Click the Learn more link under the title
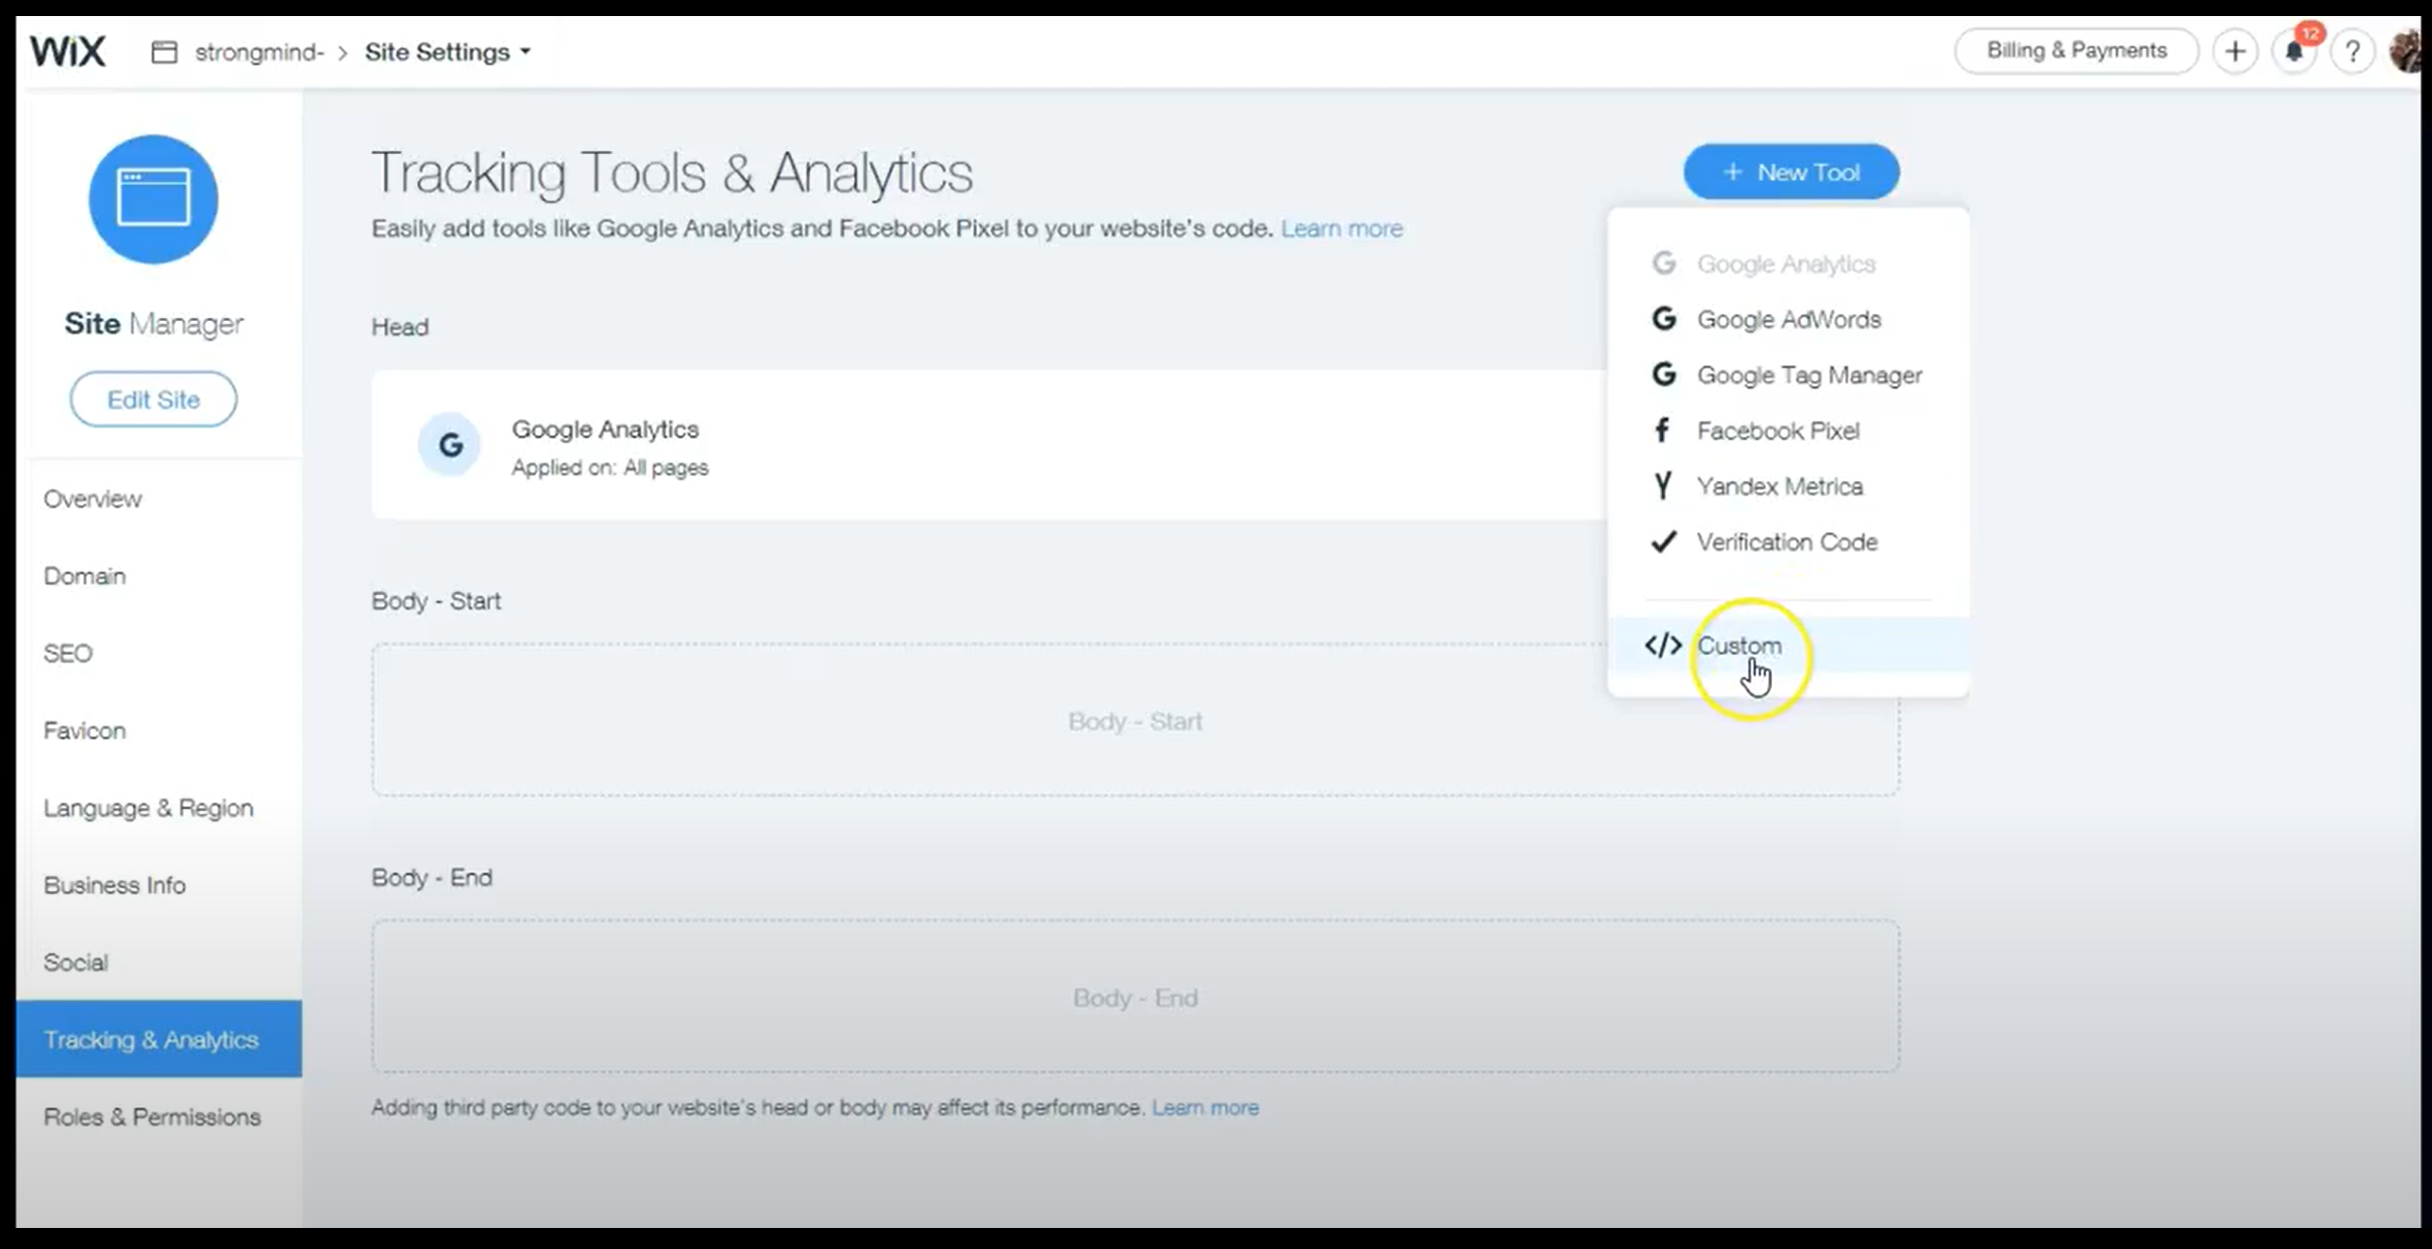This screenshot has height=1249, width=2432. pyautogui.click(x=1342, y=229)
